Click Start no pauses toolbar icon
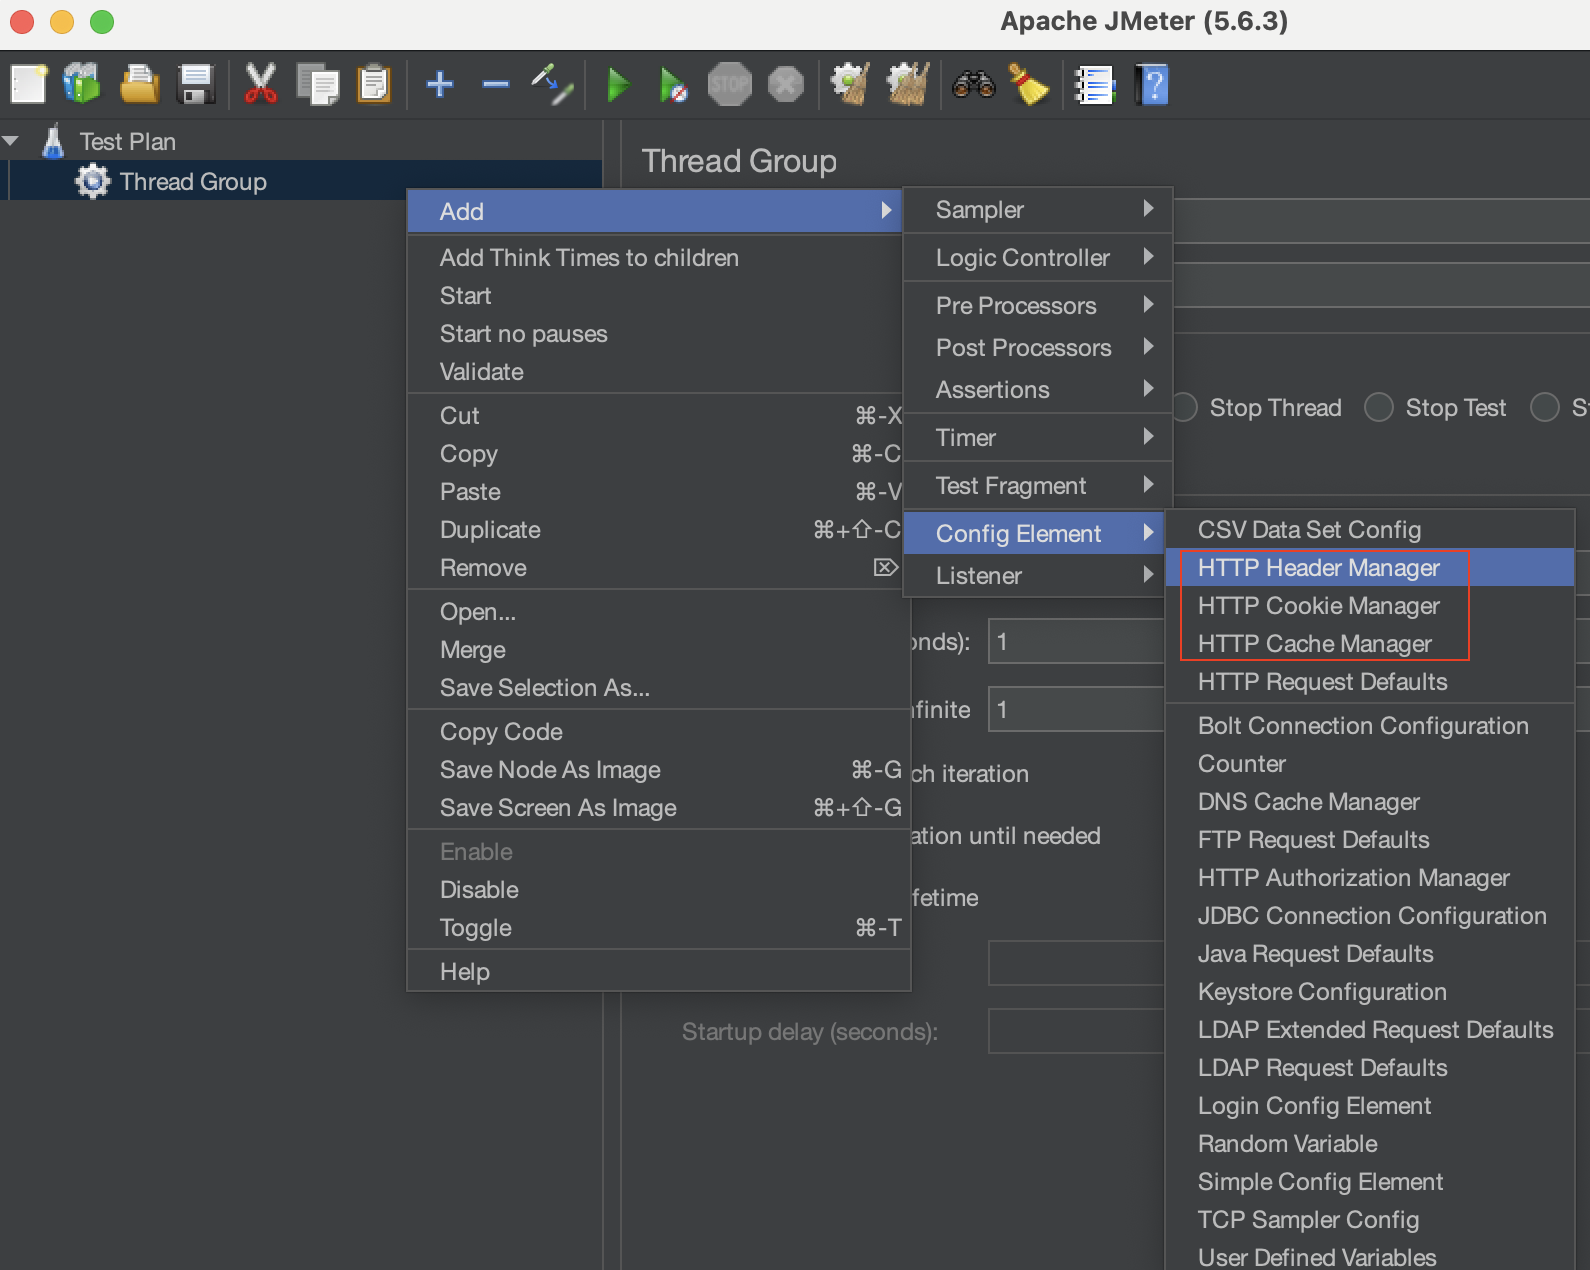The height and width of the screenshot is (1270, 1590). [x=673, y=85]
